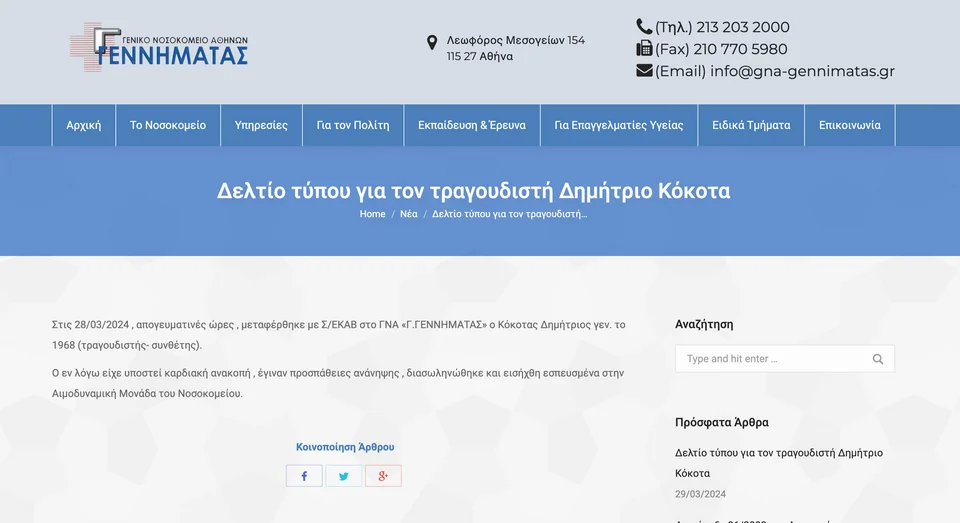Click the location pin icon

(432, 42)
